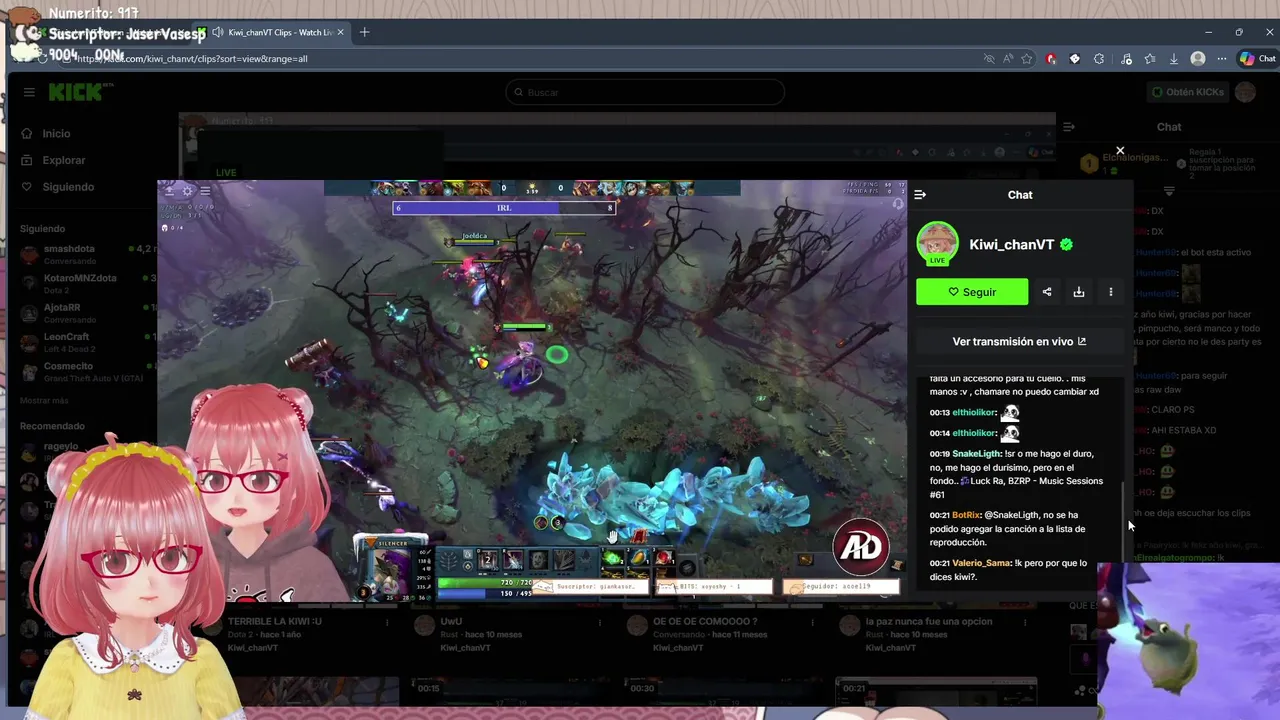Click the Buscar search field
Image resolution: width=1280 pixels, height=720 pixels.
coord(645,92)
